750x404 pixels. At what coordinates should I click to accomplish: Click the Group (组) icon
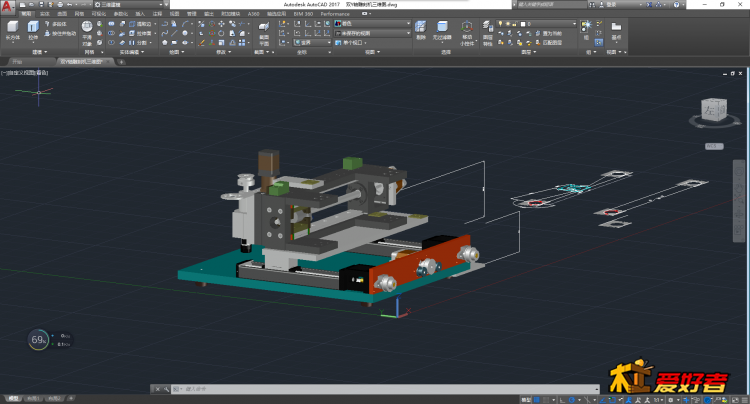[x=586, y=26]
